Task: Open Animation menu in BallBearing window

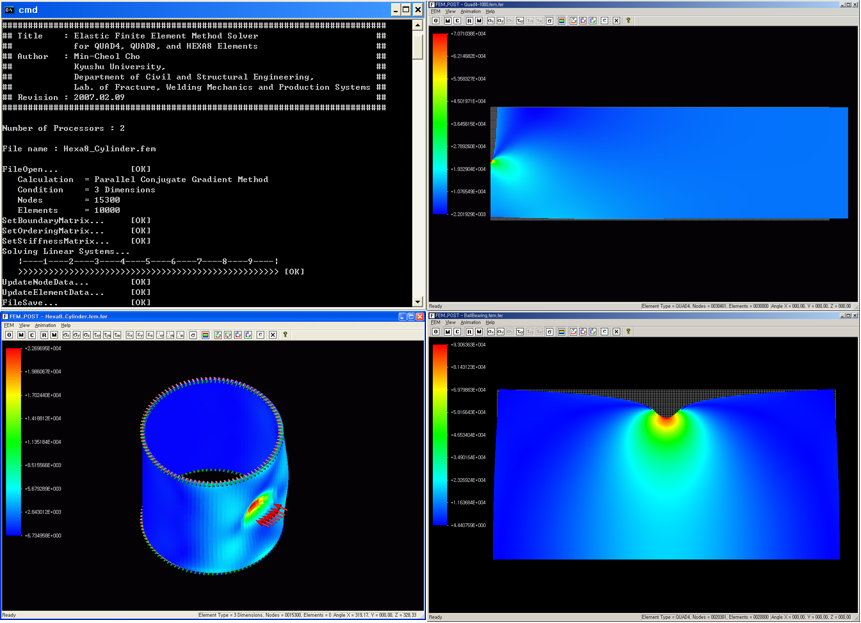Action: pos(470,322)
